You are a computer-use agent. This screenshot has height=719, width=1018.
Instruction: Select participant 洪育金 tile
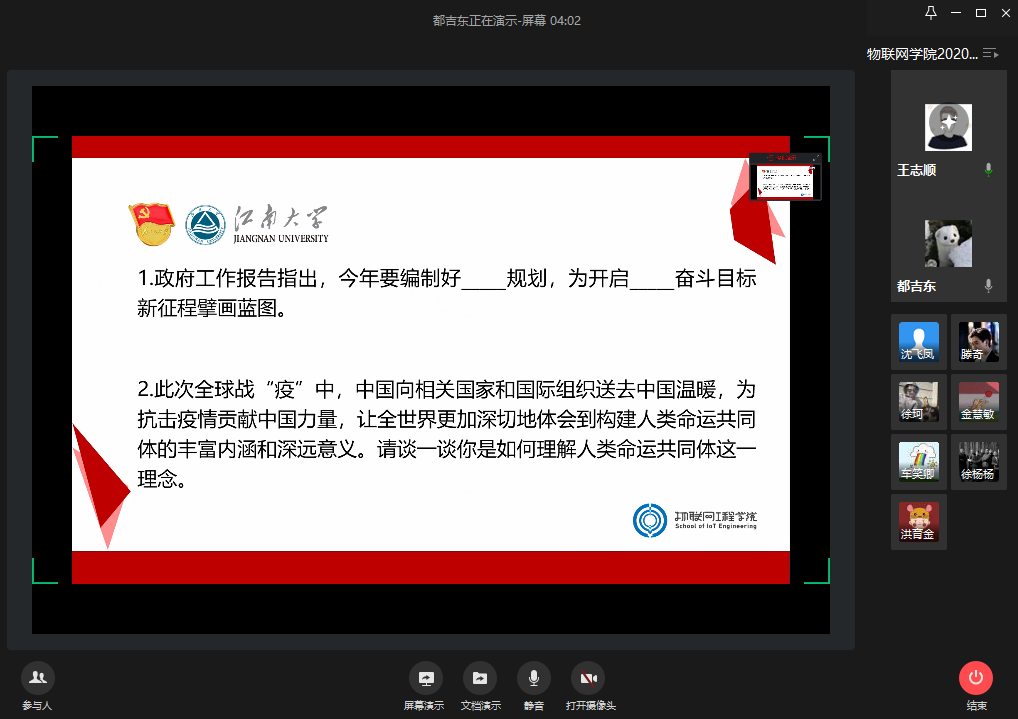918,522
